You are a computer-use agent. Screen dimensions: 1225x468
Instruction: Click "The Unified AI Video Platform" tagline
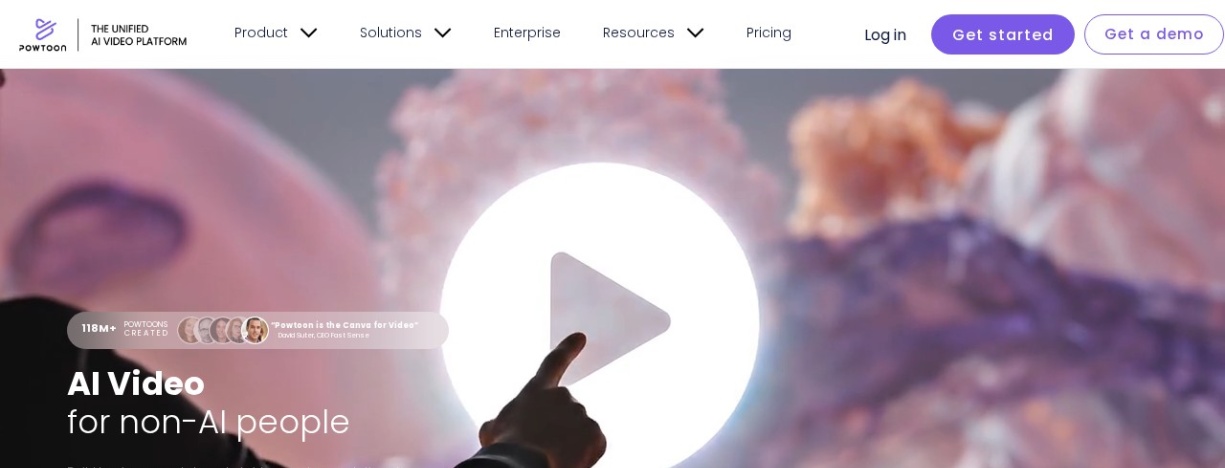coord(138,35)
